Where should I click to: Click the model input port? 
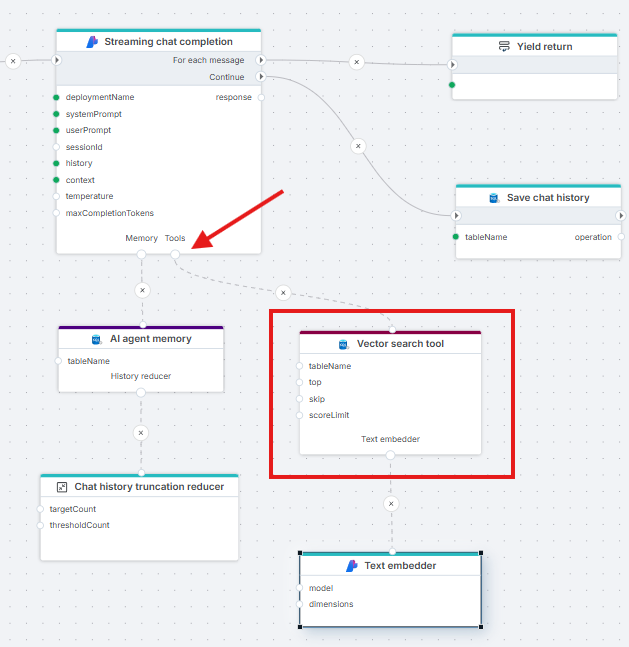coord(300,588)
